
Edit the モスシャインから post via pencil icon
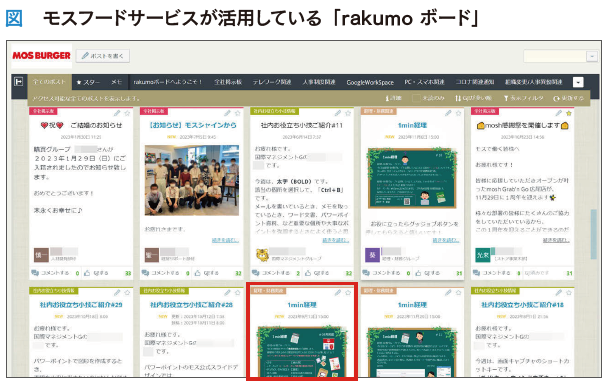227,113
